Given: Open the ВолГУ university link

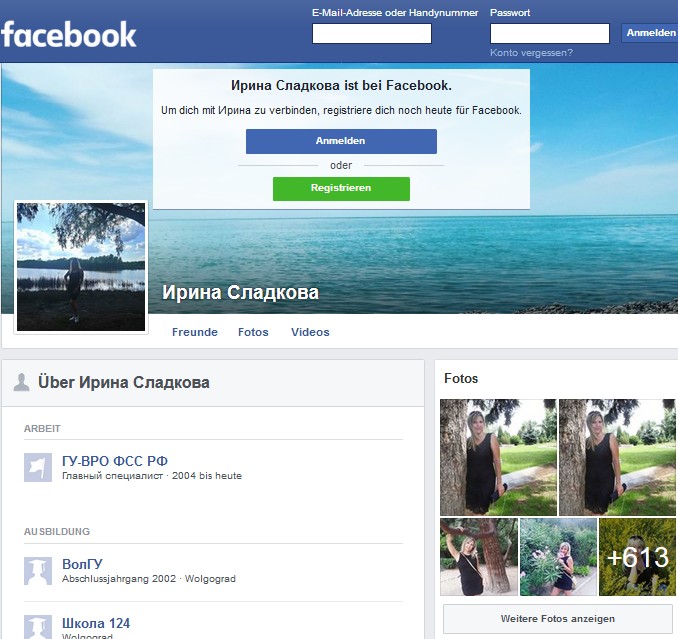Looking at the screenshot, I should (x=82, y=564).
